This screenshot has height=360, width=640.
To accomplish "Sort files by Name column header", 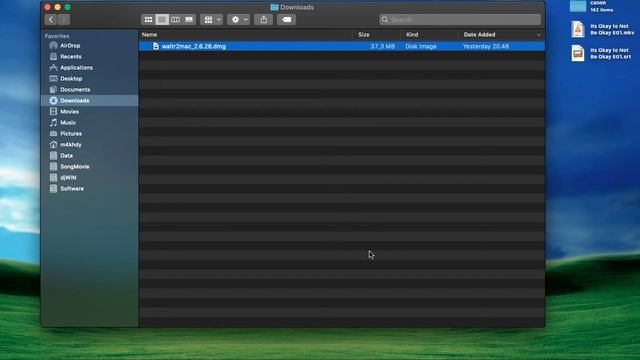I will click(x=149, y=35).
